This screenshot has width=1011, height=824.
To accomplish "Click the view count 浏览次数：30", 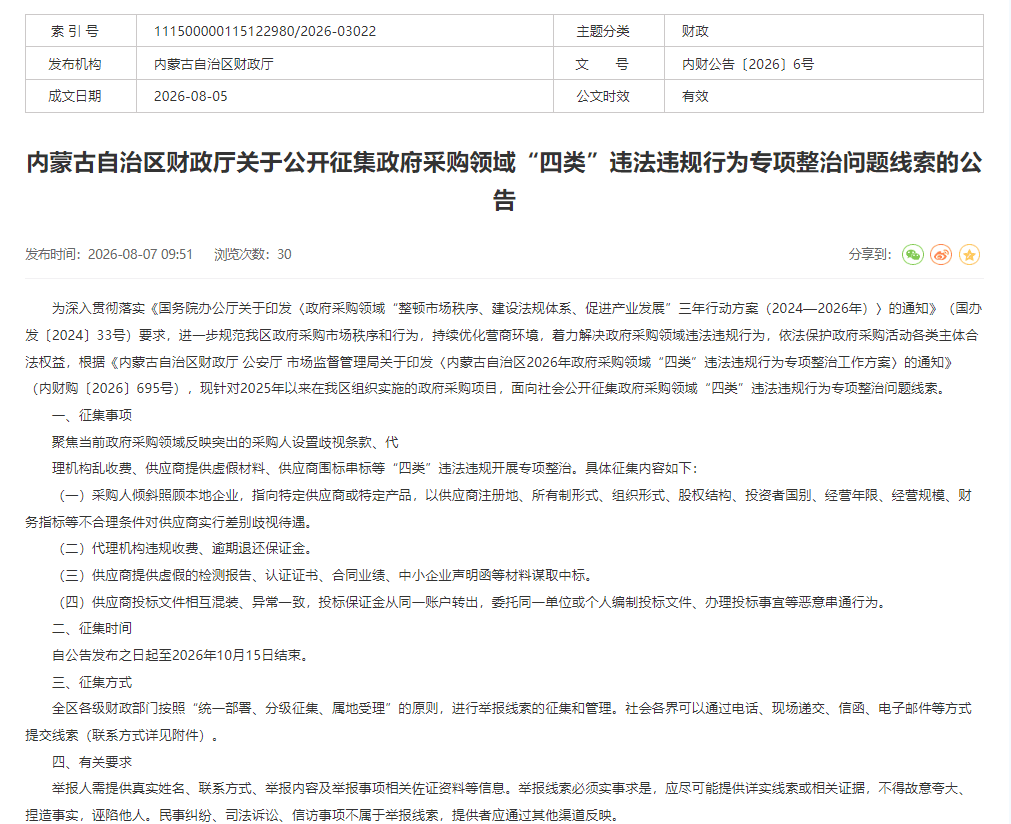I will 253,255.
